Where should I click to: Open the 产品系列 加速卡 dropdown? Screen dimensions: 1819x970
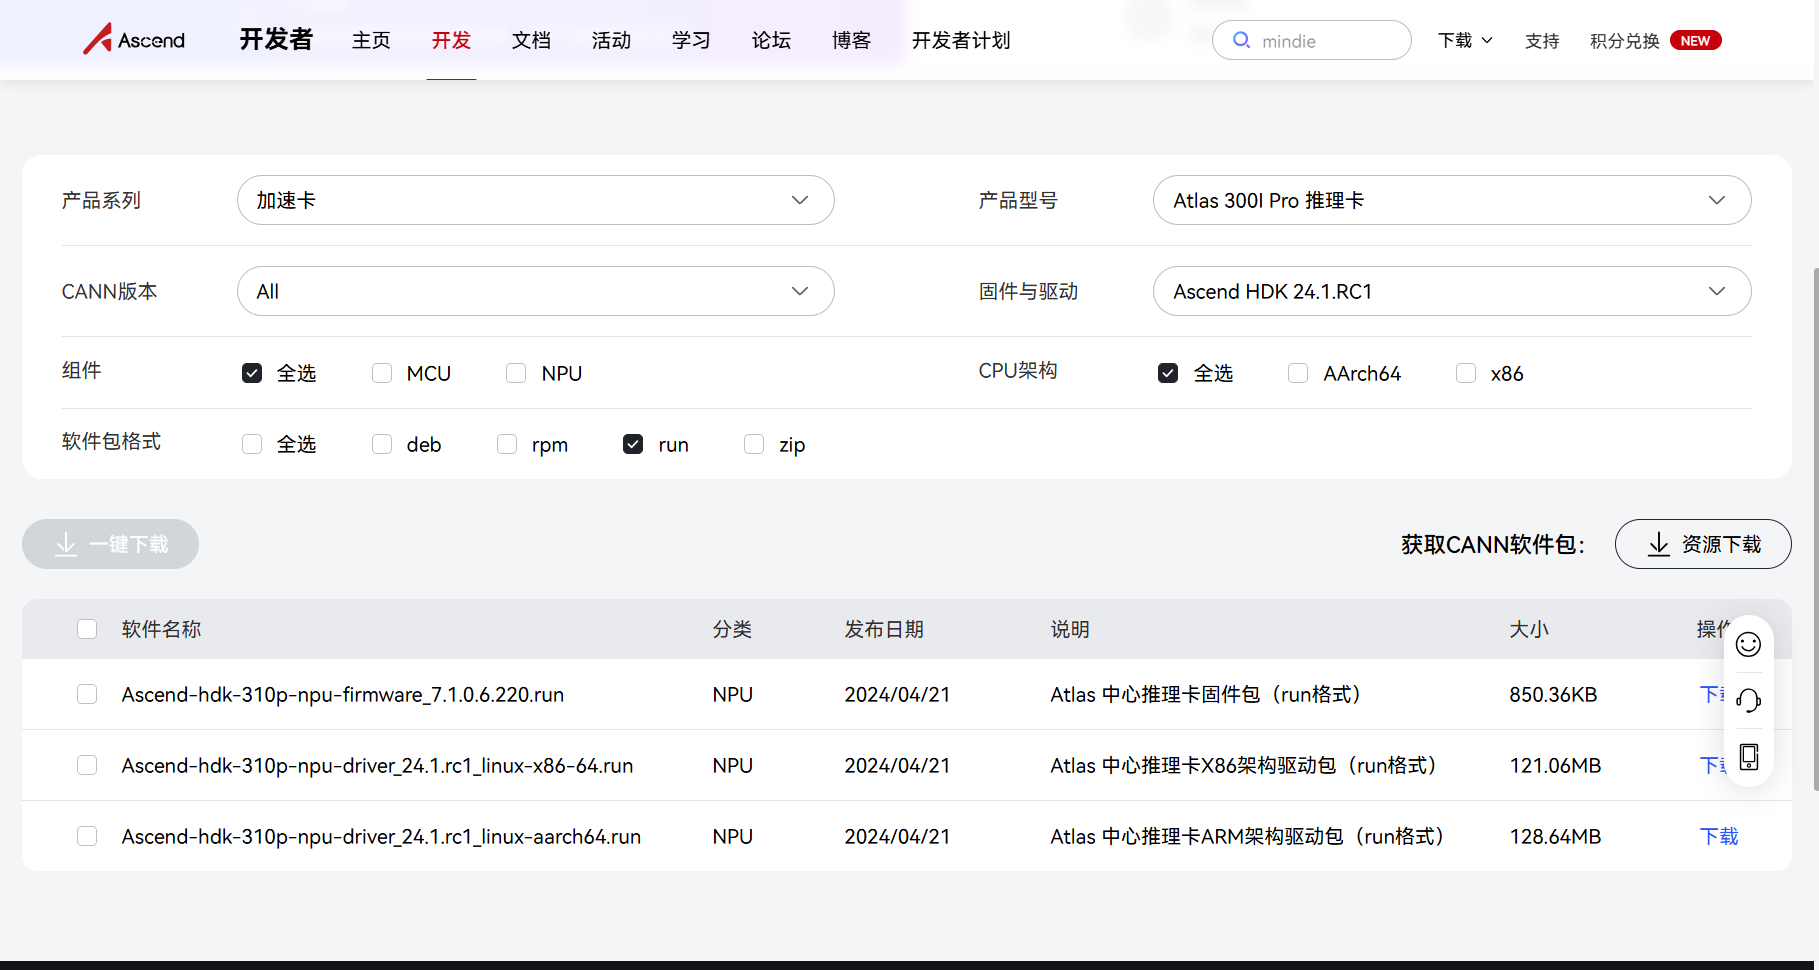(535, 200)
